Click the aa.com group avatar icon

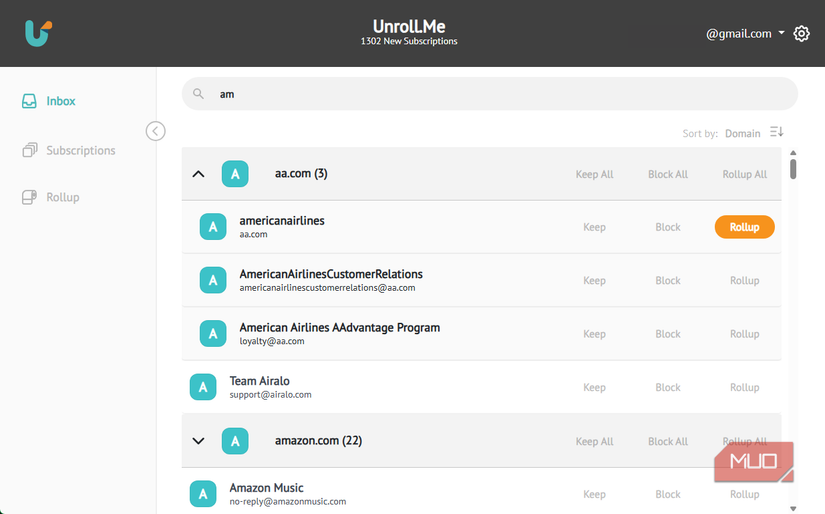tap(235, 174)
